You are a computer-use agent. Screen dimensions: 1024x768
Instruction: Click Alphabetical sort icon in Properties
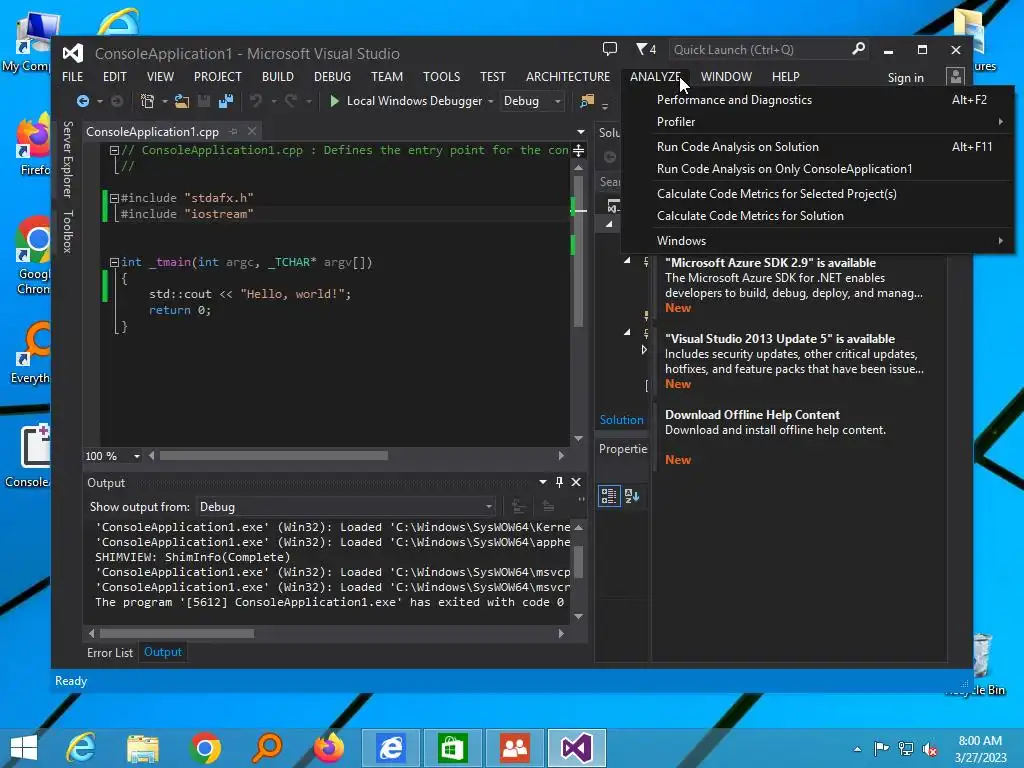pos(632,496)
